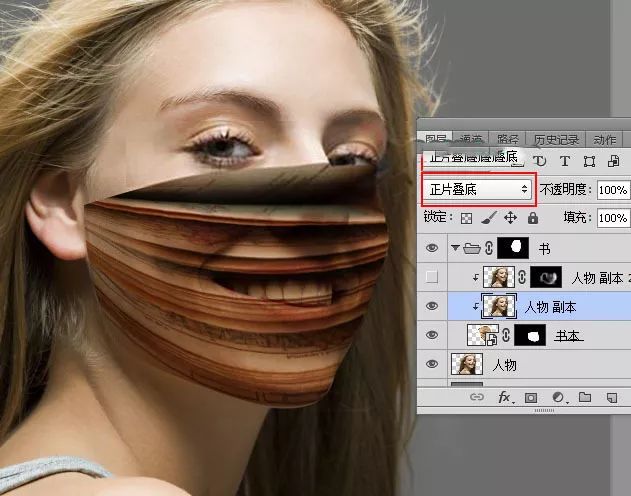This screenshot has width=631, height=496.
Task: Hide the 书 group layer
Action: click(x=432, y=248)
